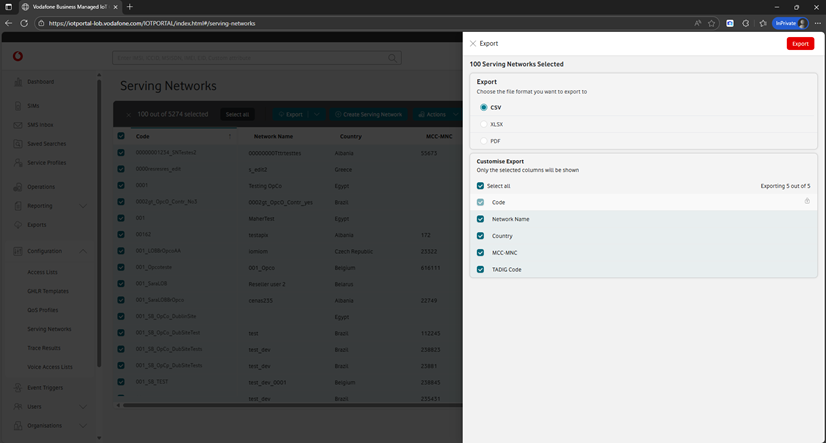Open Service Profiles in the sidebar
Screen dimensions: 826x443
point(46,162)
